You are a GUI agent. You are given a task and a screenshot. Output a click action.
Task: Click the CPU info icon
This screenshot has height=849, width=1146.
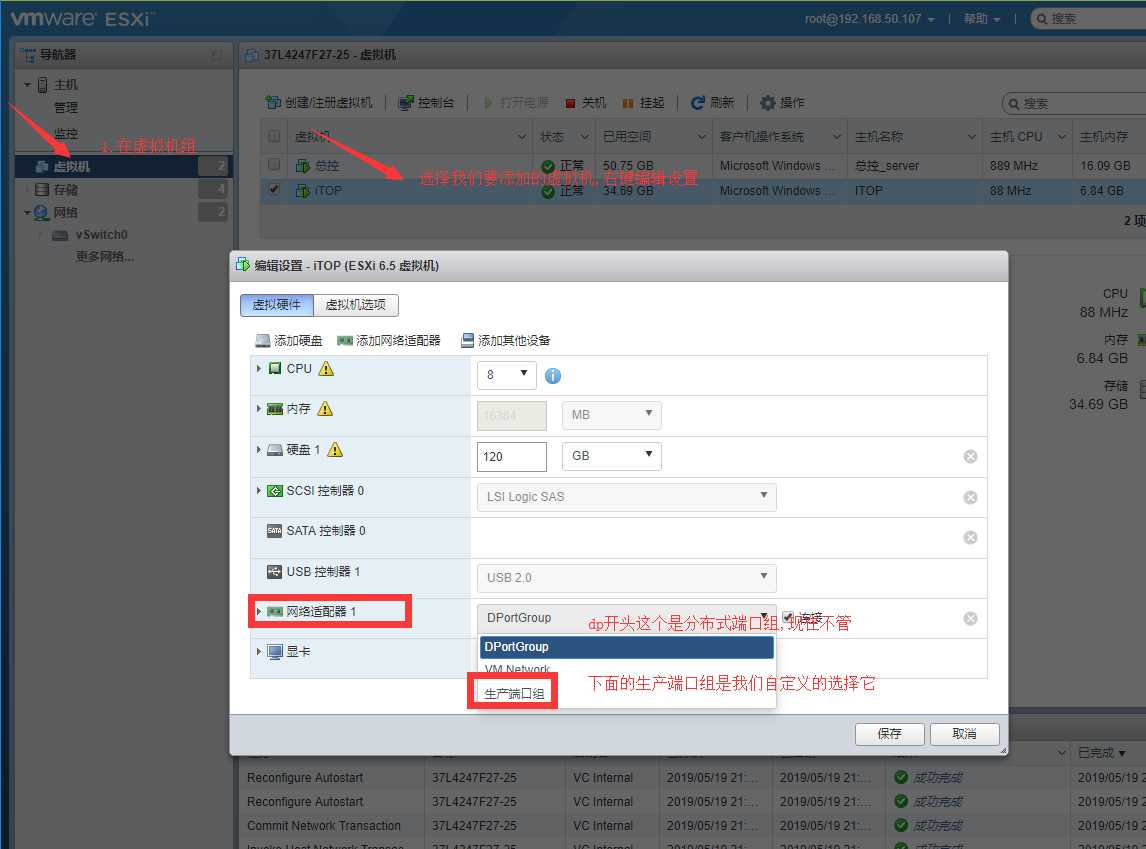(553, 376)
